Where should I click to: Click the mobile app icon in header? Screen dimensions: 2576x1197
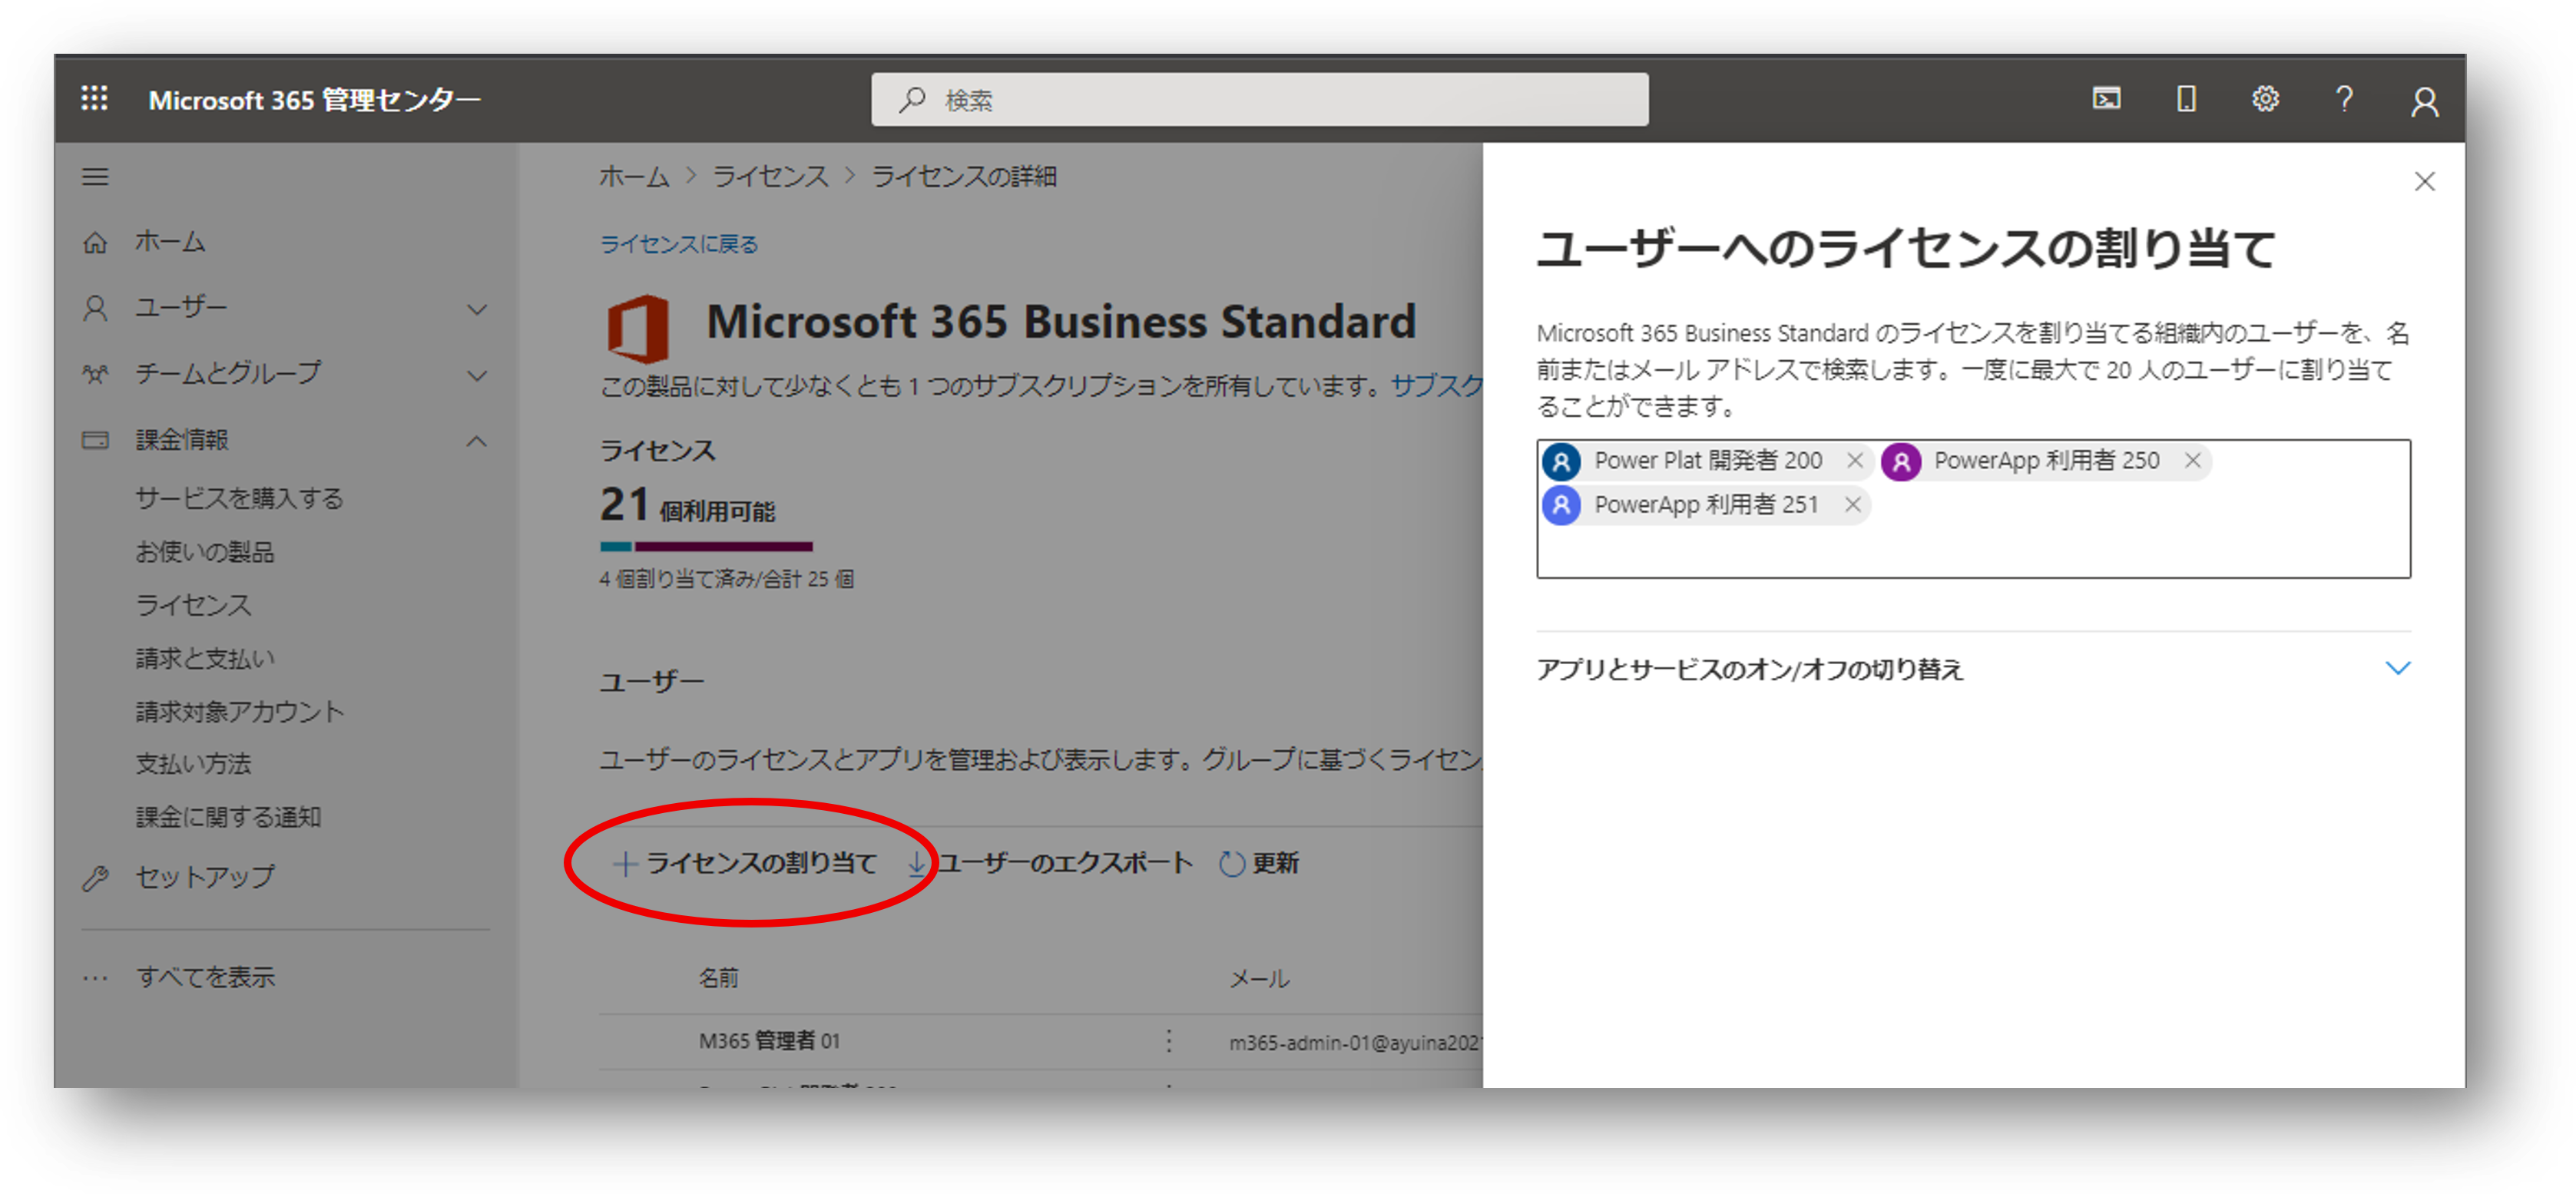(x=2186, y=98)
